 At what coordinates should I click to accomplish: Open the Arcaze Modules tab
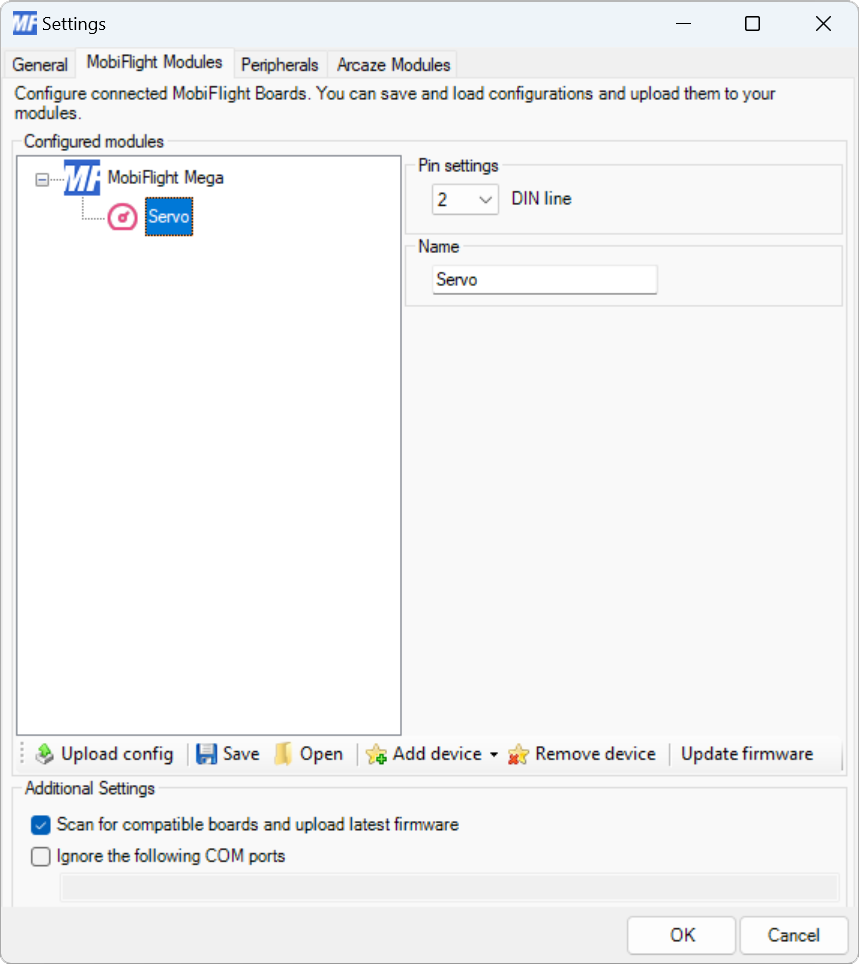tap(391, 64)
